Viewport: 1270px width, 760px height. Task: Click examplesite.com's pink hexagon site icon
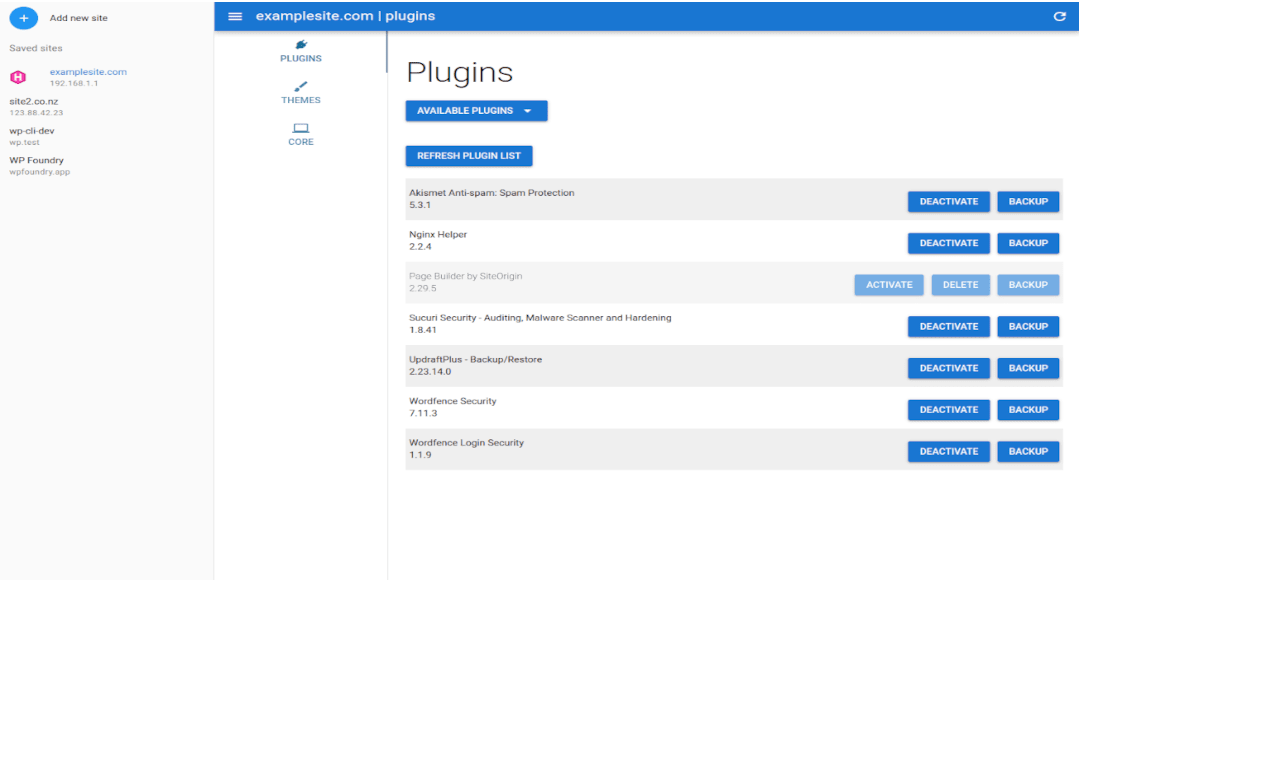pyautogui.click(x=17, y=76)
